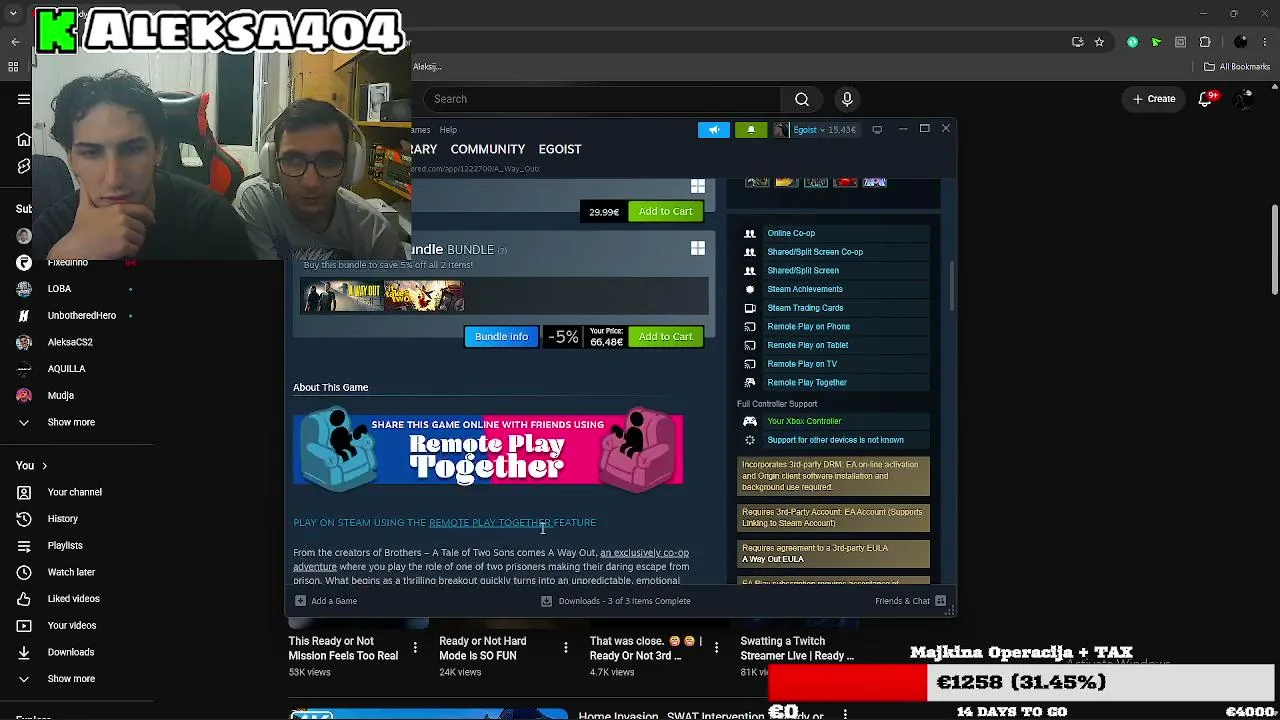
Task: Start voice search with the microphone icon
Action: (847, 99)
